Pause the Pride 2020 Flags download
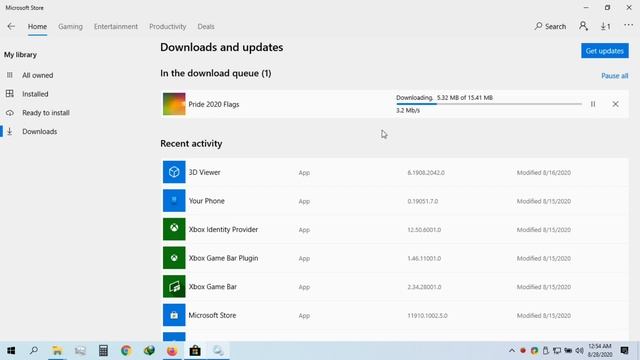This screenshot has width=640, height=360. pos(593,104)
